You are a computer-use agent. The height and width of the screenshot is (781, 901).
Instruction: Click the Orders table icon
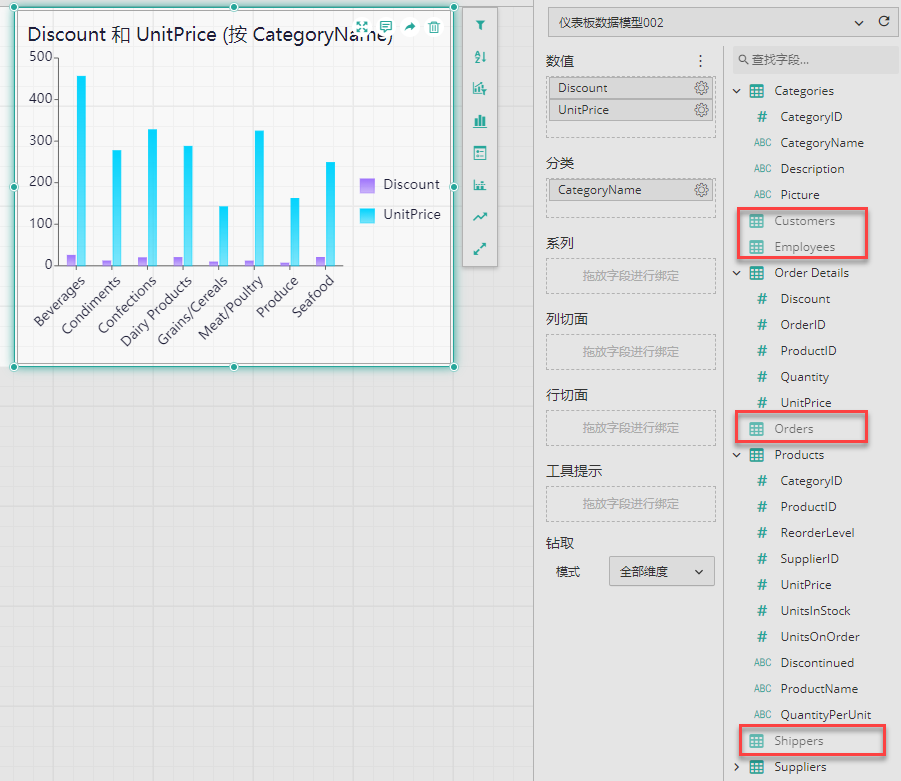[x=757, y=429]
